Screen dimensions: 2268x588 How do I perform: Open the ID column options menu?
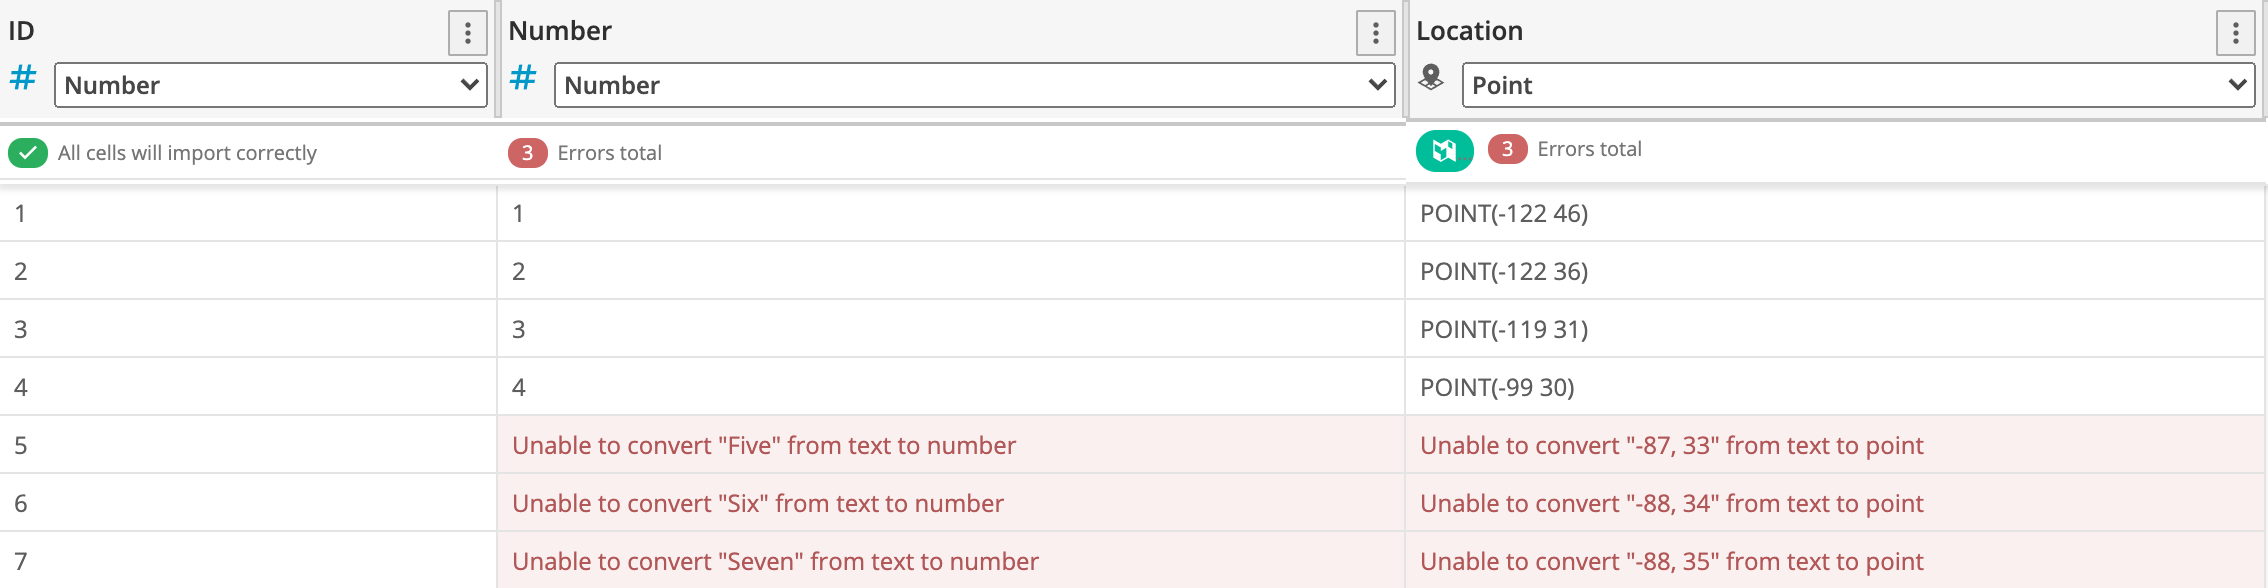point(467,34)
